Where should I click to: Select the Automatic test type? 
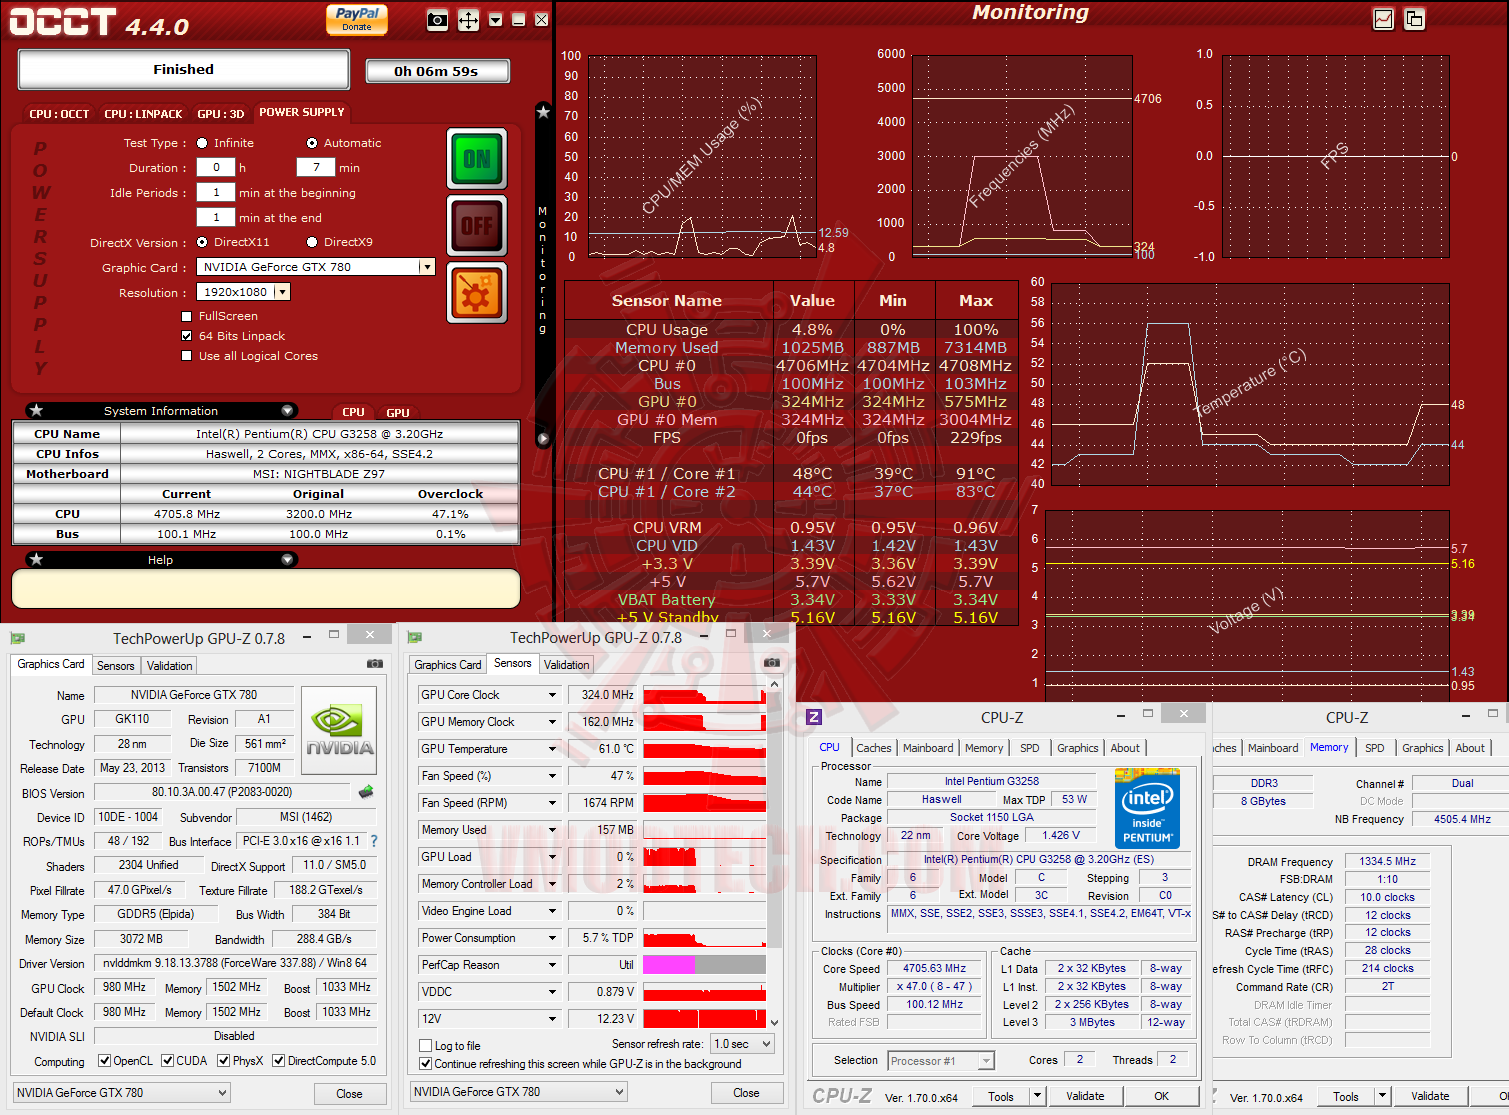pyautogui.click(x=312, y=143)
